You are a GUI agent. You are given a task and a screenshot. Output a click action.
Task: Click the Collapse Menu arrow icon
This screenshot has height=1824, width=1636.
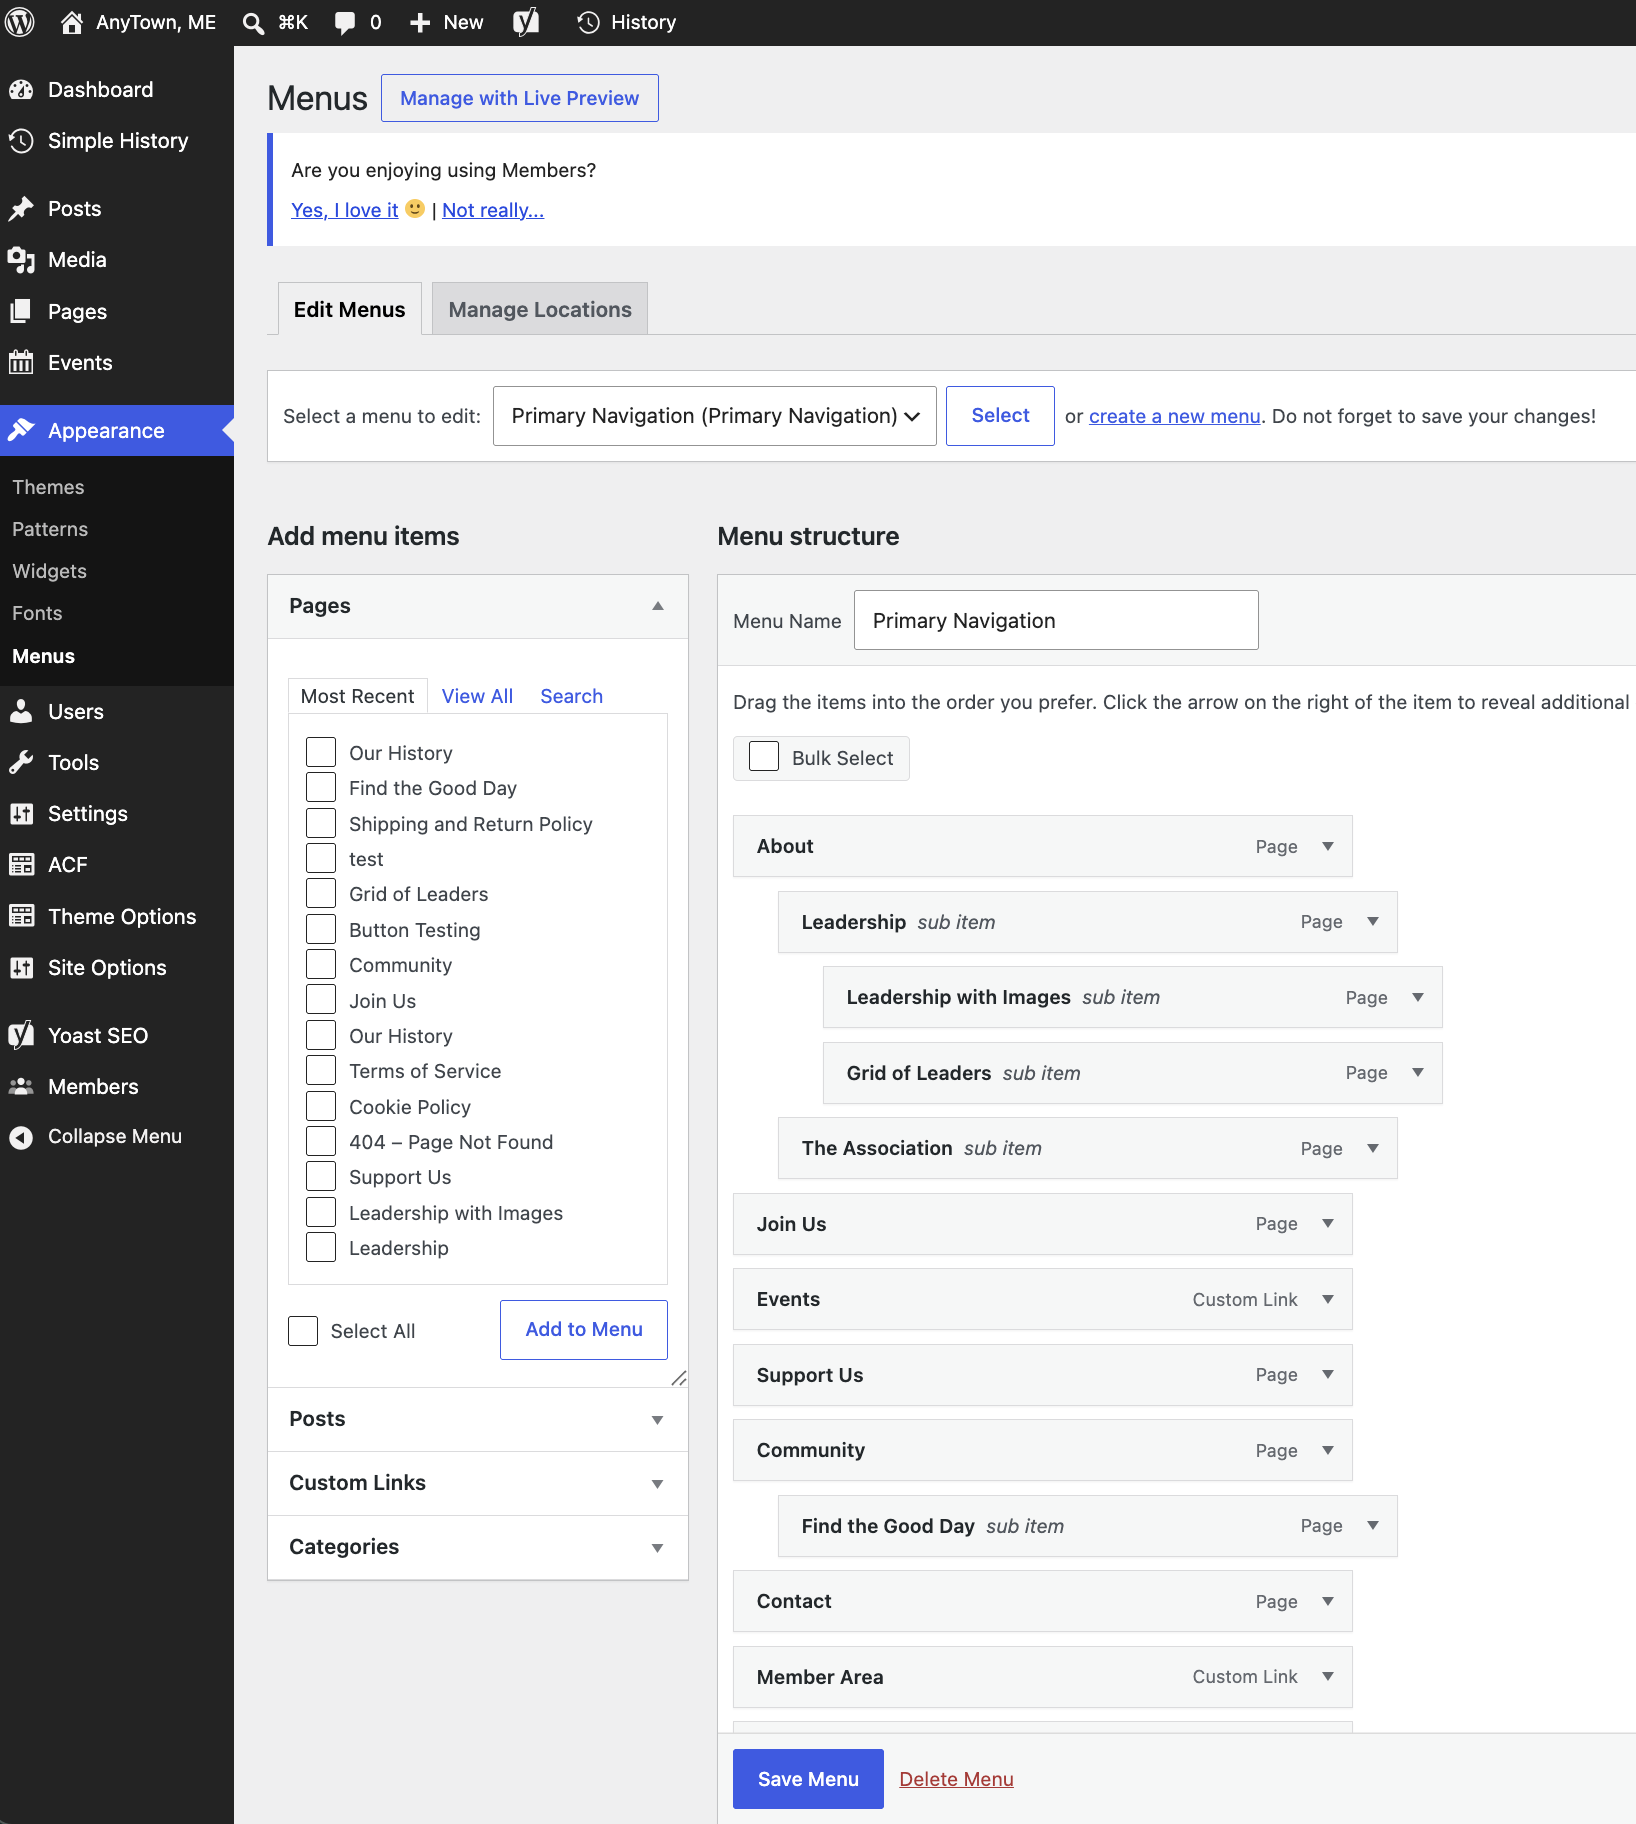[x=21, y=1137]
